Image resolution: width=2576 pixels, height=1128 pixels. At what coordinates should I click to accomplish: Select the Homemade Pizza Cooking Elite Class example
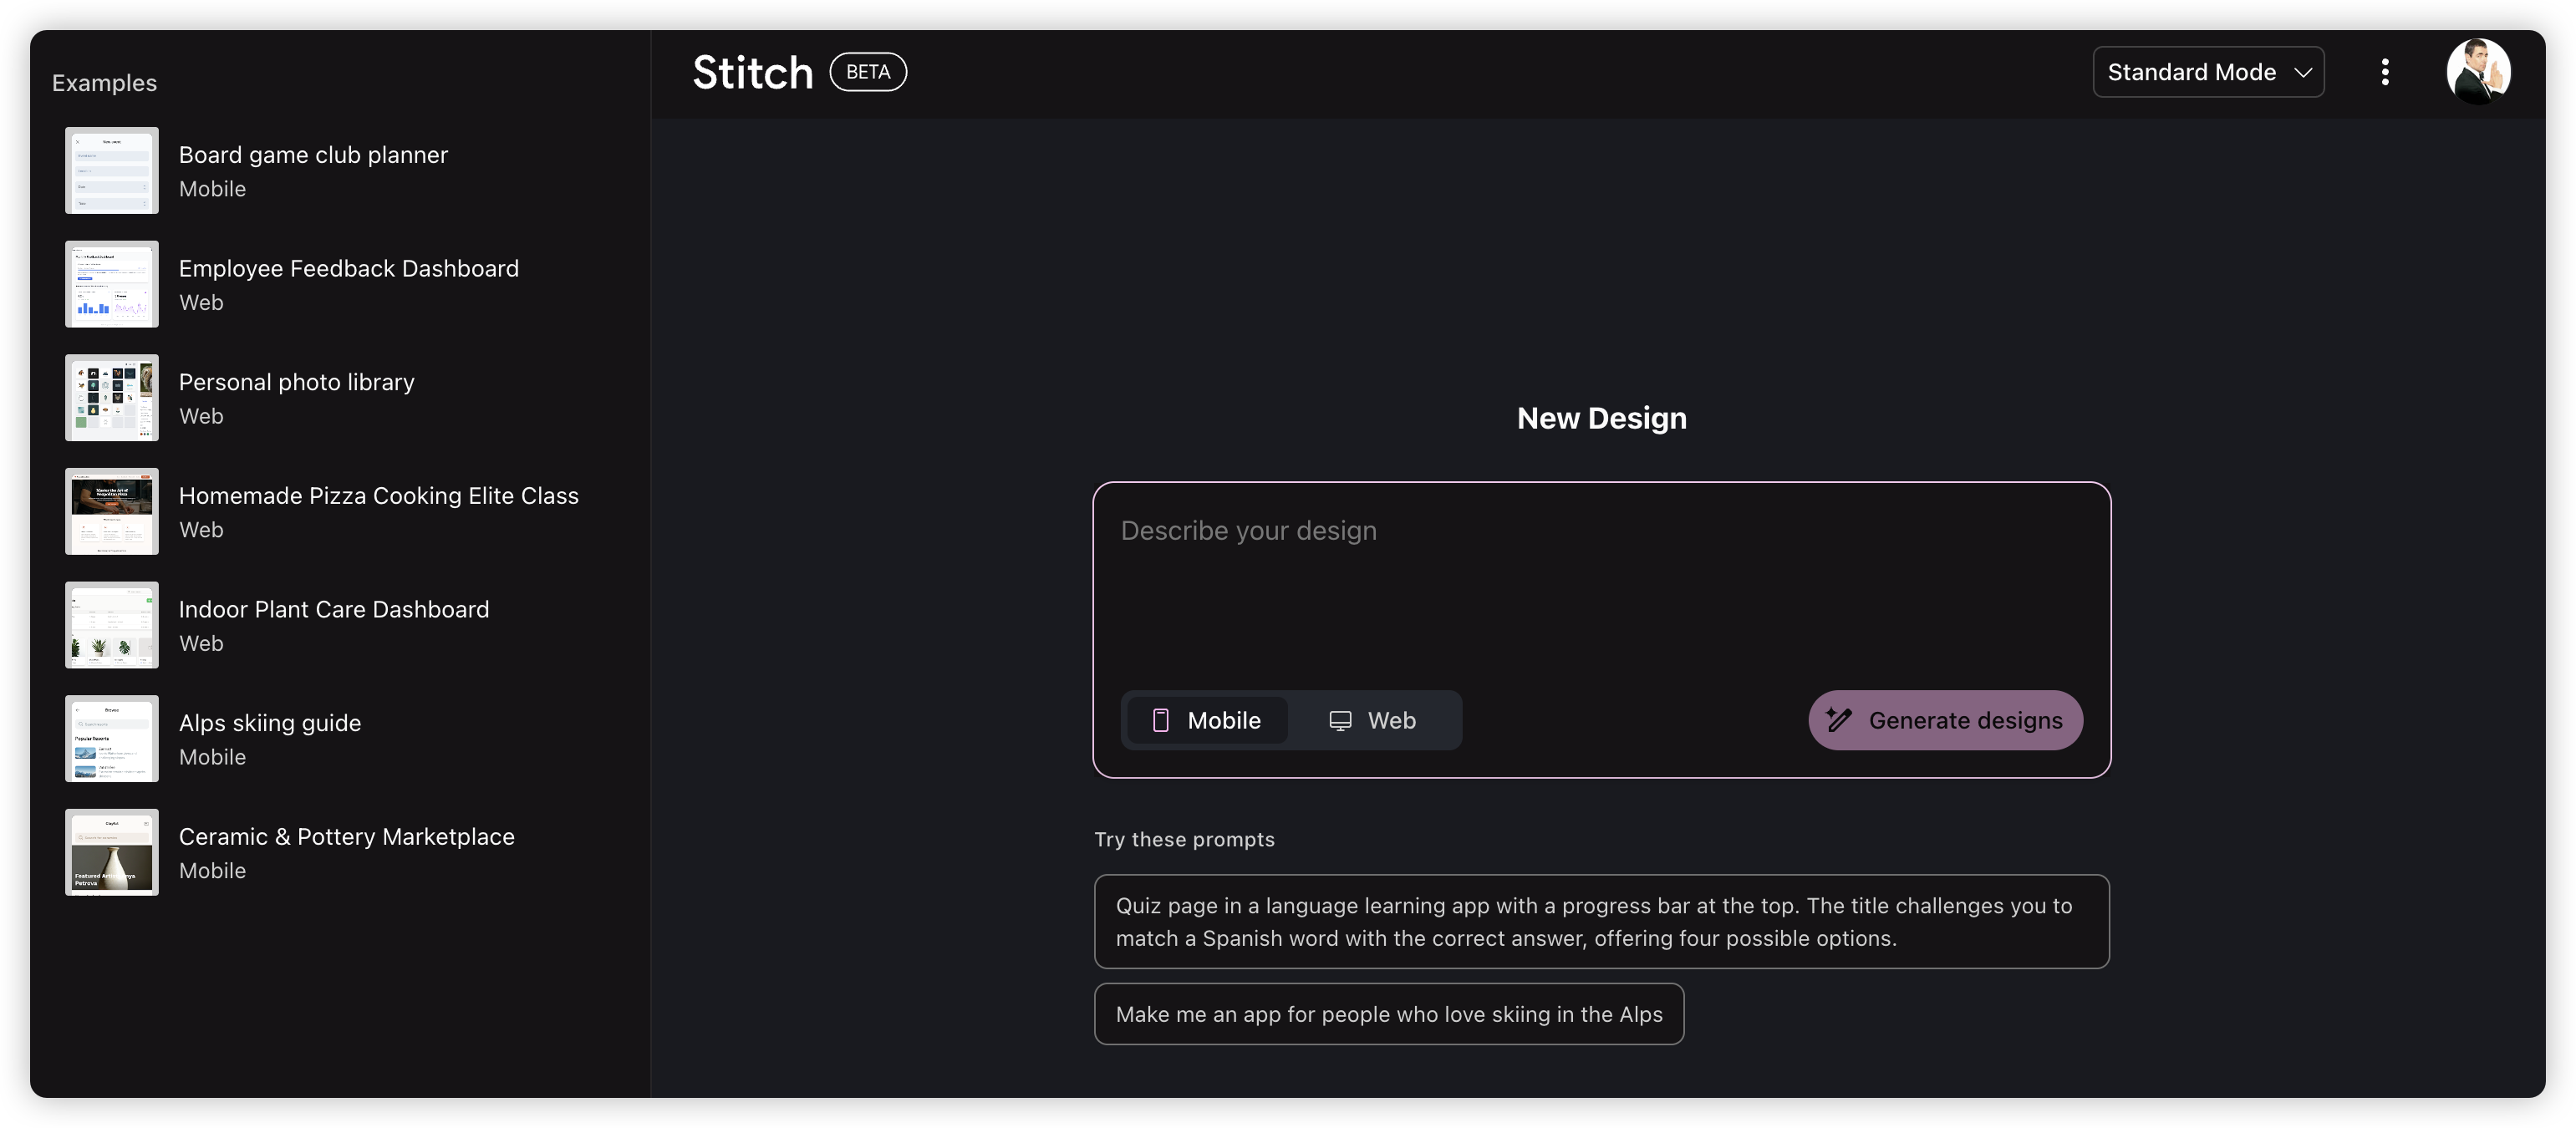coord(378,496)
